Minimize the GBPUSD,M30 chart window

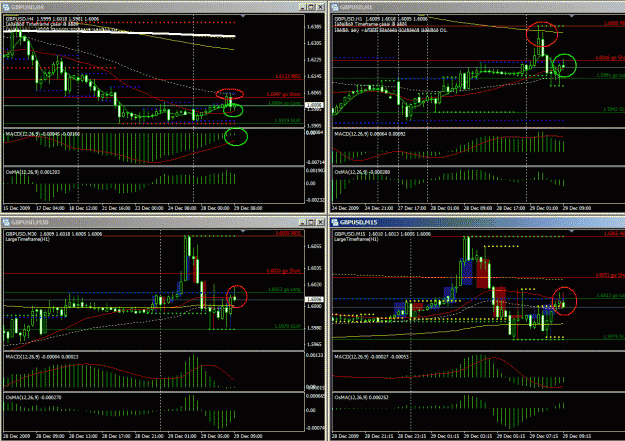pos(303,222)
